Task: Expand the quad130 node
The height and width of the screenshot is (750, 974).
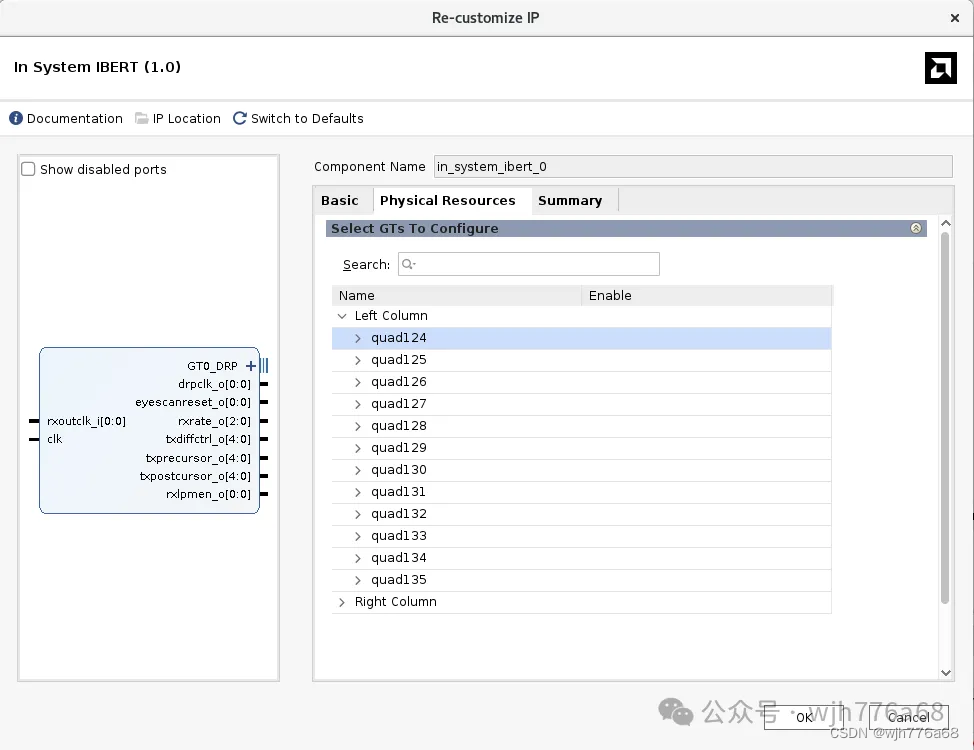Action: (358, 470)
